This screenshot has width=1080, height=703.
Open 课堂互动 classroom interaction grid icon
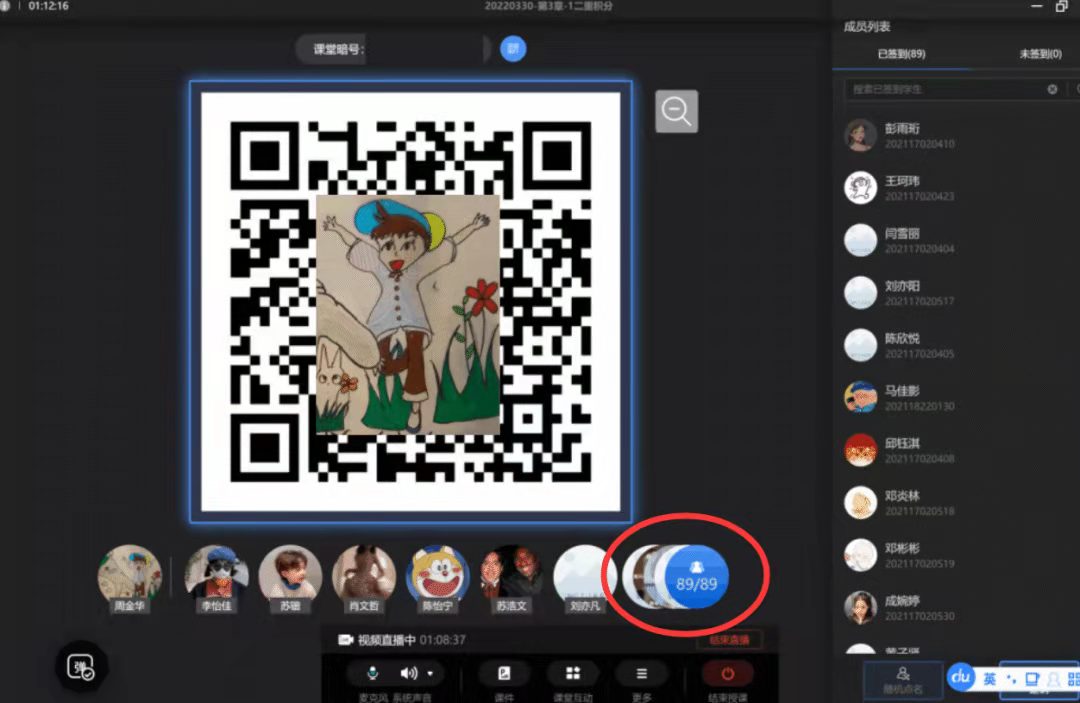click(x=573, y=673)
